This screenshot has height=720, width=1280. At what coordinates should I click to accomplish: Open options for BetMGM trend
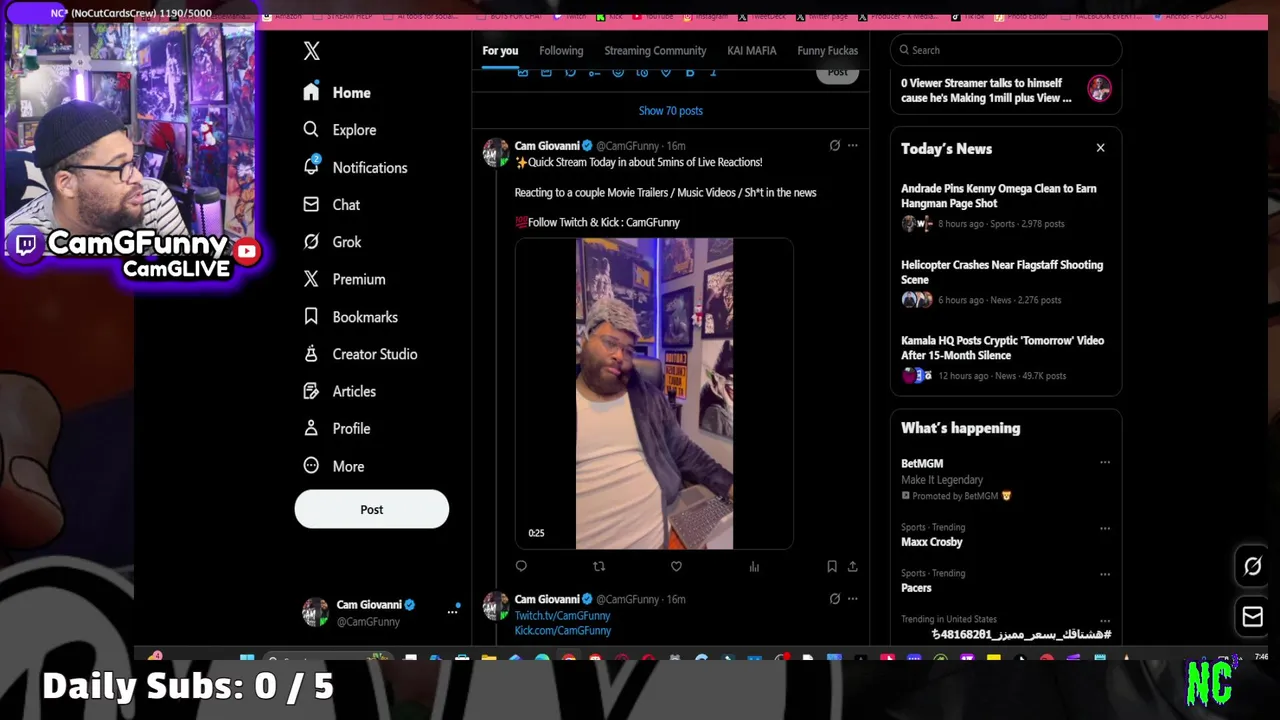(x=1105, y=463)
